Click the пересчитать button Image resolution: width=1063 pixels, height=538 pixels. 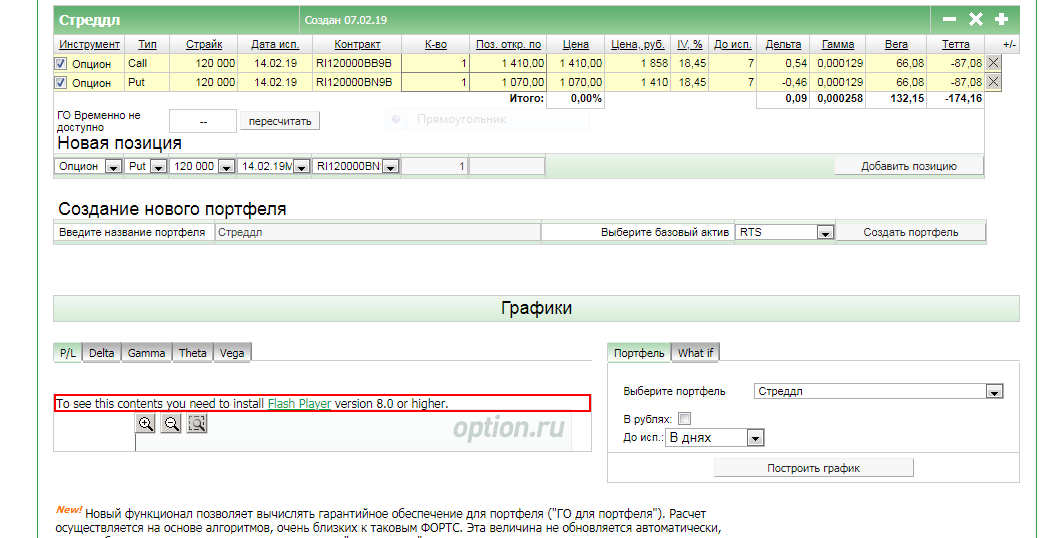pyautogui.click(x=280, y=121)
